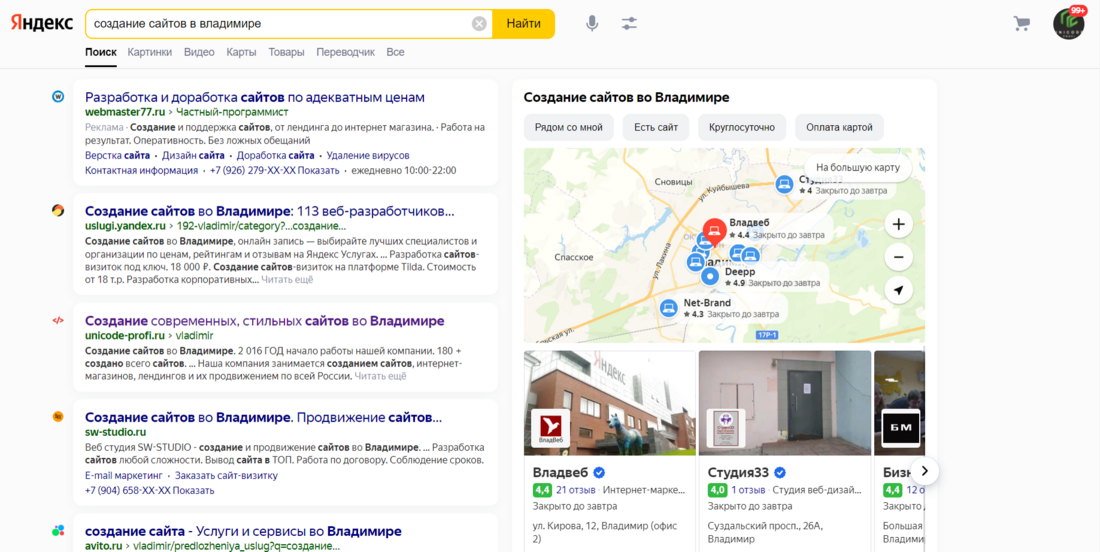Click the sw-studio.ru favicon
Viewport: 1100px width, 552px height.
(x=58, y=417)
